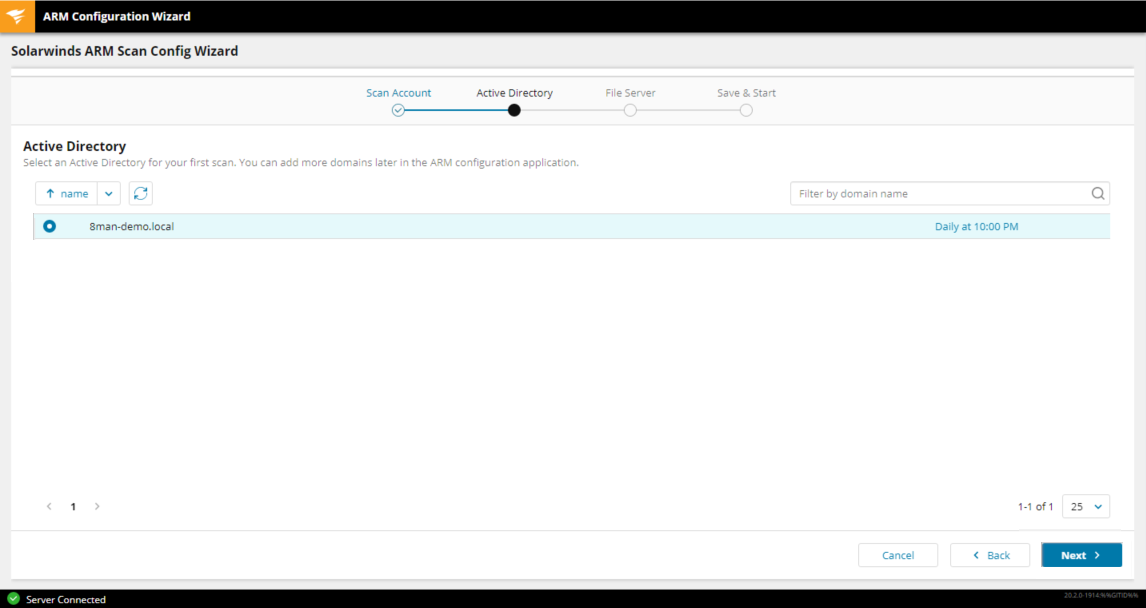Open the sort field dropdown arrow
The width and height of the screenshot is (1146, 608).
(x=109, y=194)
